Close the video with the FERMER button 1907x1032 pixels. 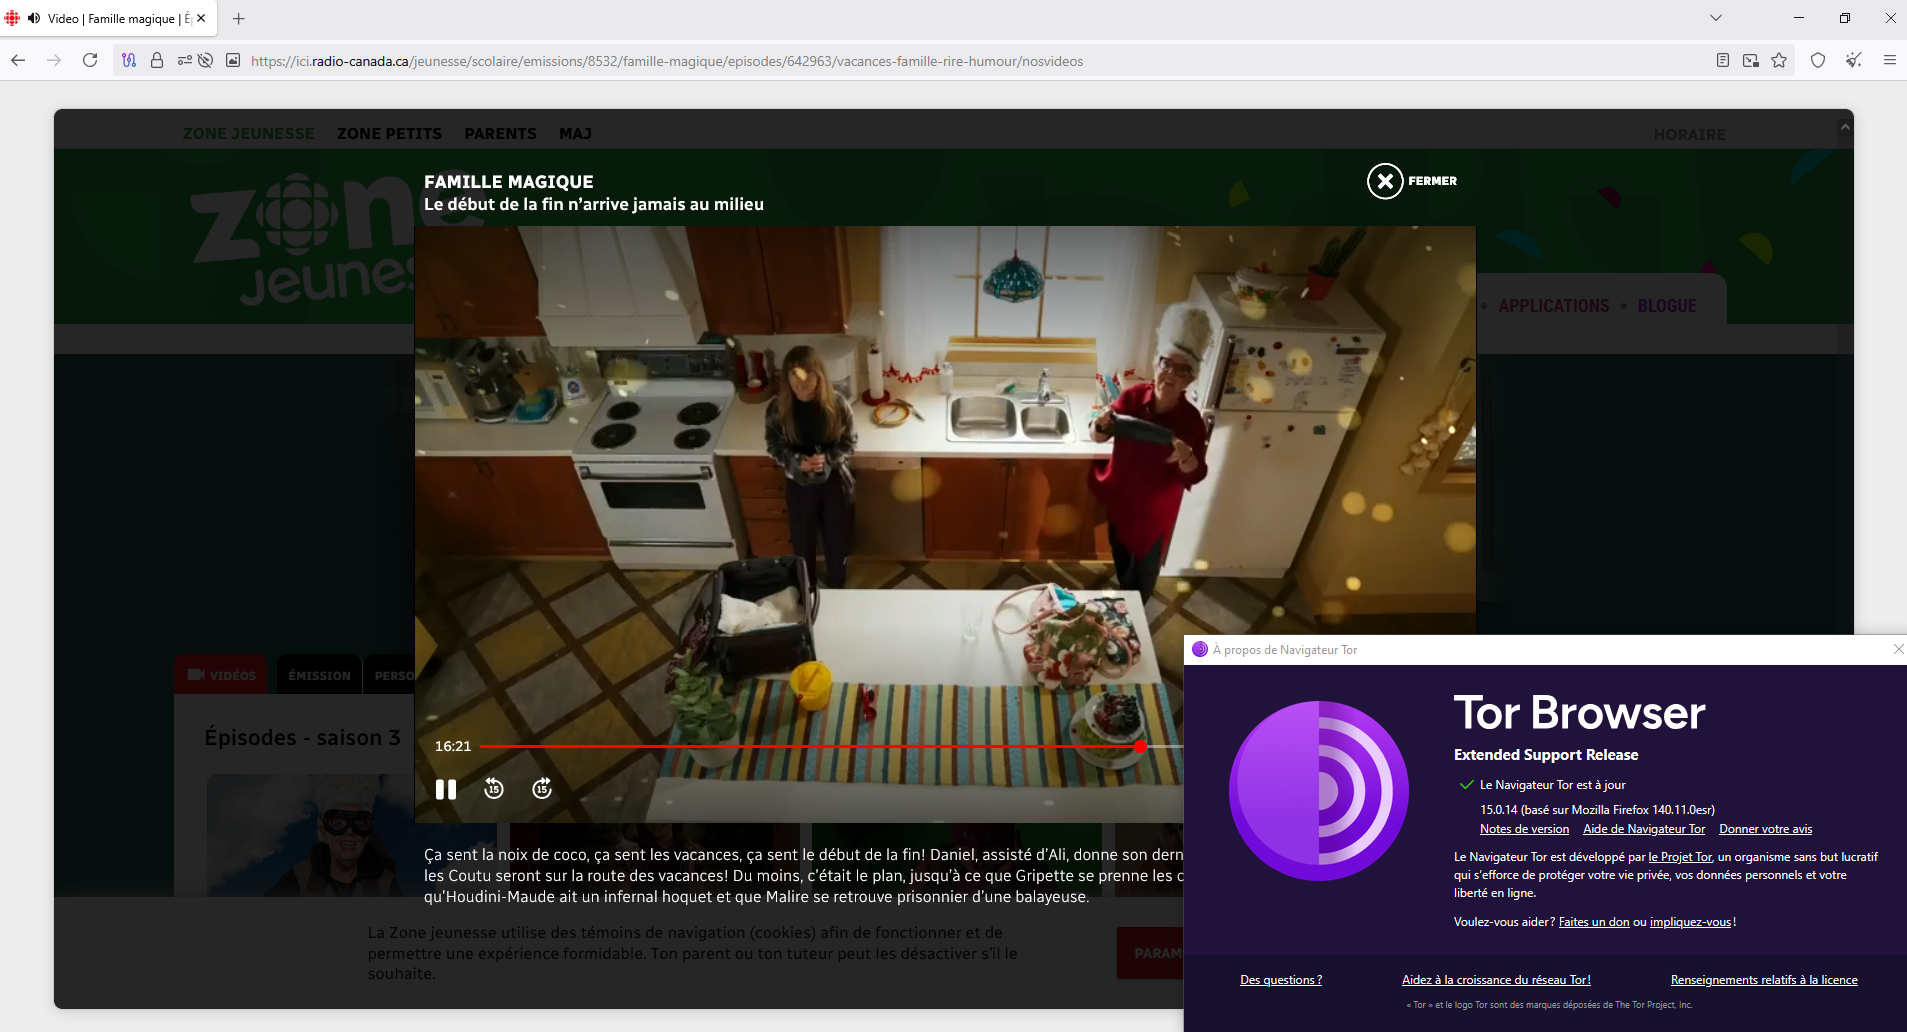(1412, 181)
